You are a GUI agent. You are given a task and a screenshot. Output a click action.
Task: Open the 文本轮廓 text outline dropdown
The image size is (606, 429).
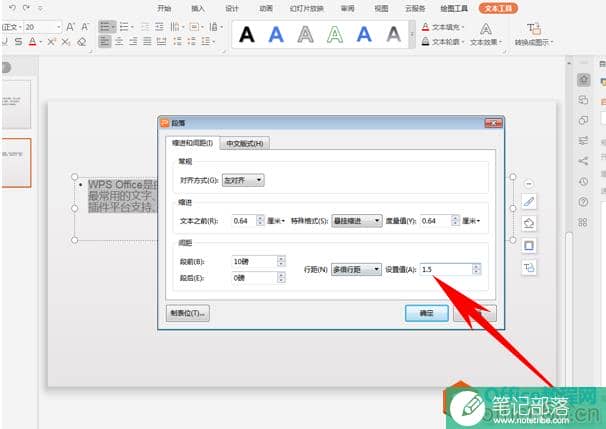443,41
